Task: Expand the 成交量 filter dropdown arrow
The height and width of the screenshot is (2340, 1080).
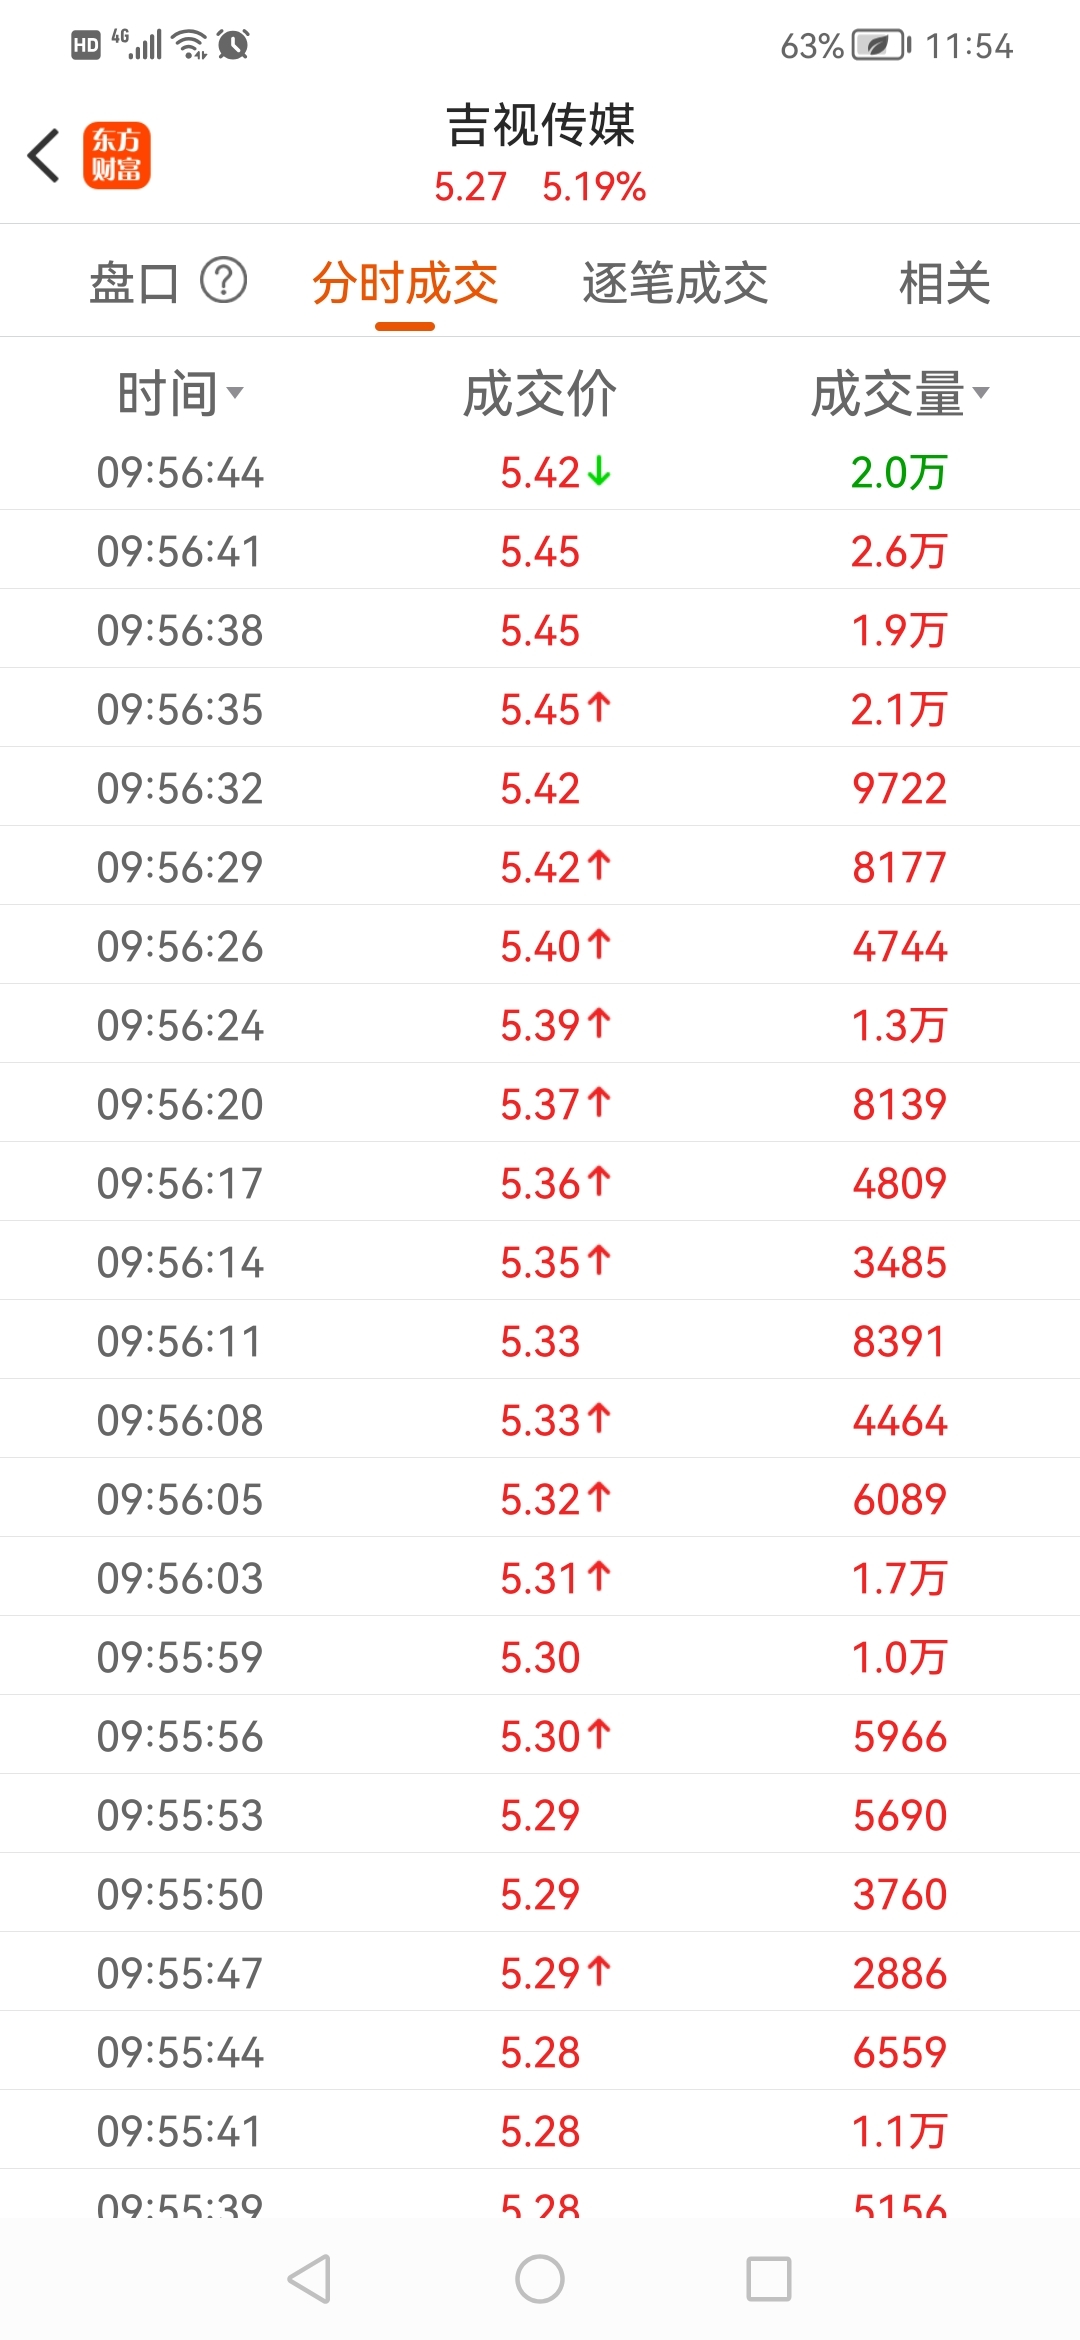Action: click(981, 392)
